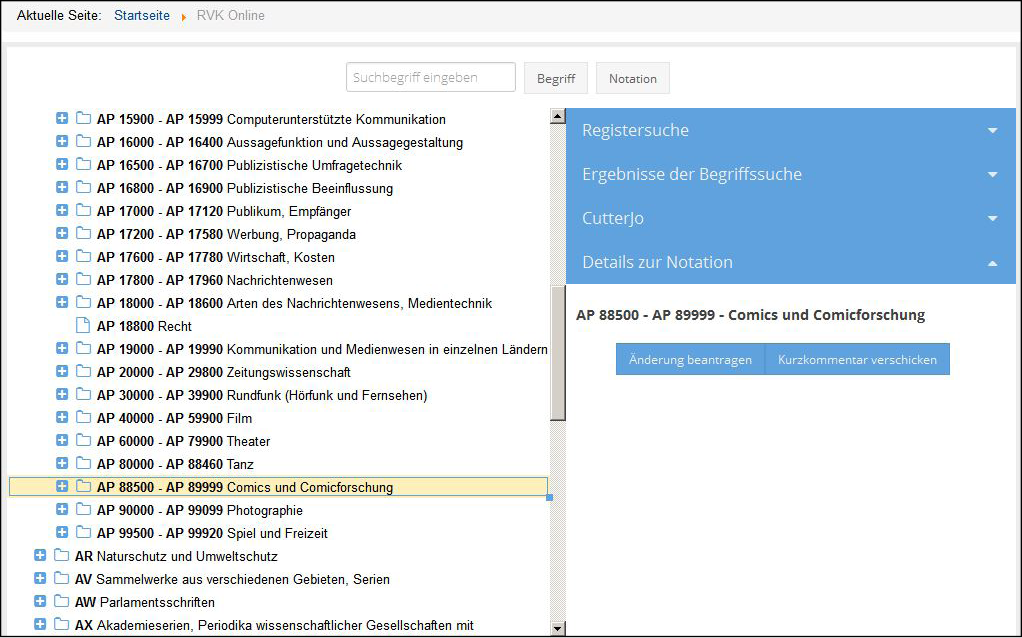Expand AP 17200 Werbung, Propaganda node
This screenshot has height=638, width=1022.
click(x=62, y=233)
